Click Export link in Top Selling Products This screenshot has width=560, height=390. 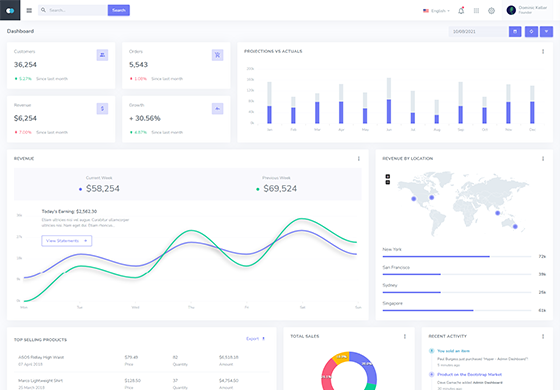tap(256, 339)
